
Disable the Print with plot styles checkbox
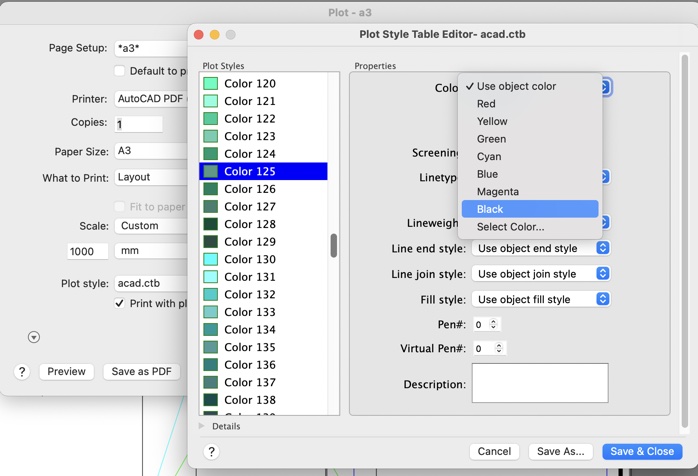point(120,303)
